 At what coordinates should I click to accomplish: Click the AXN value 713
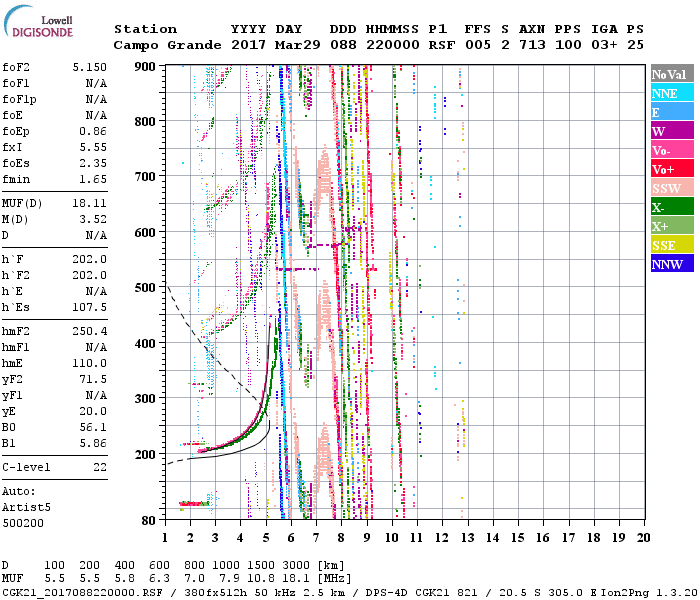(x=532, y=45)
